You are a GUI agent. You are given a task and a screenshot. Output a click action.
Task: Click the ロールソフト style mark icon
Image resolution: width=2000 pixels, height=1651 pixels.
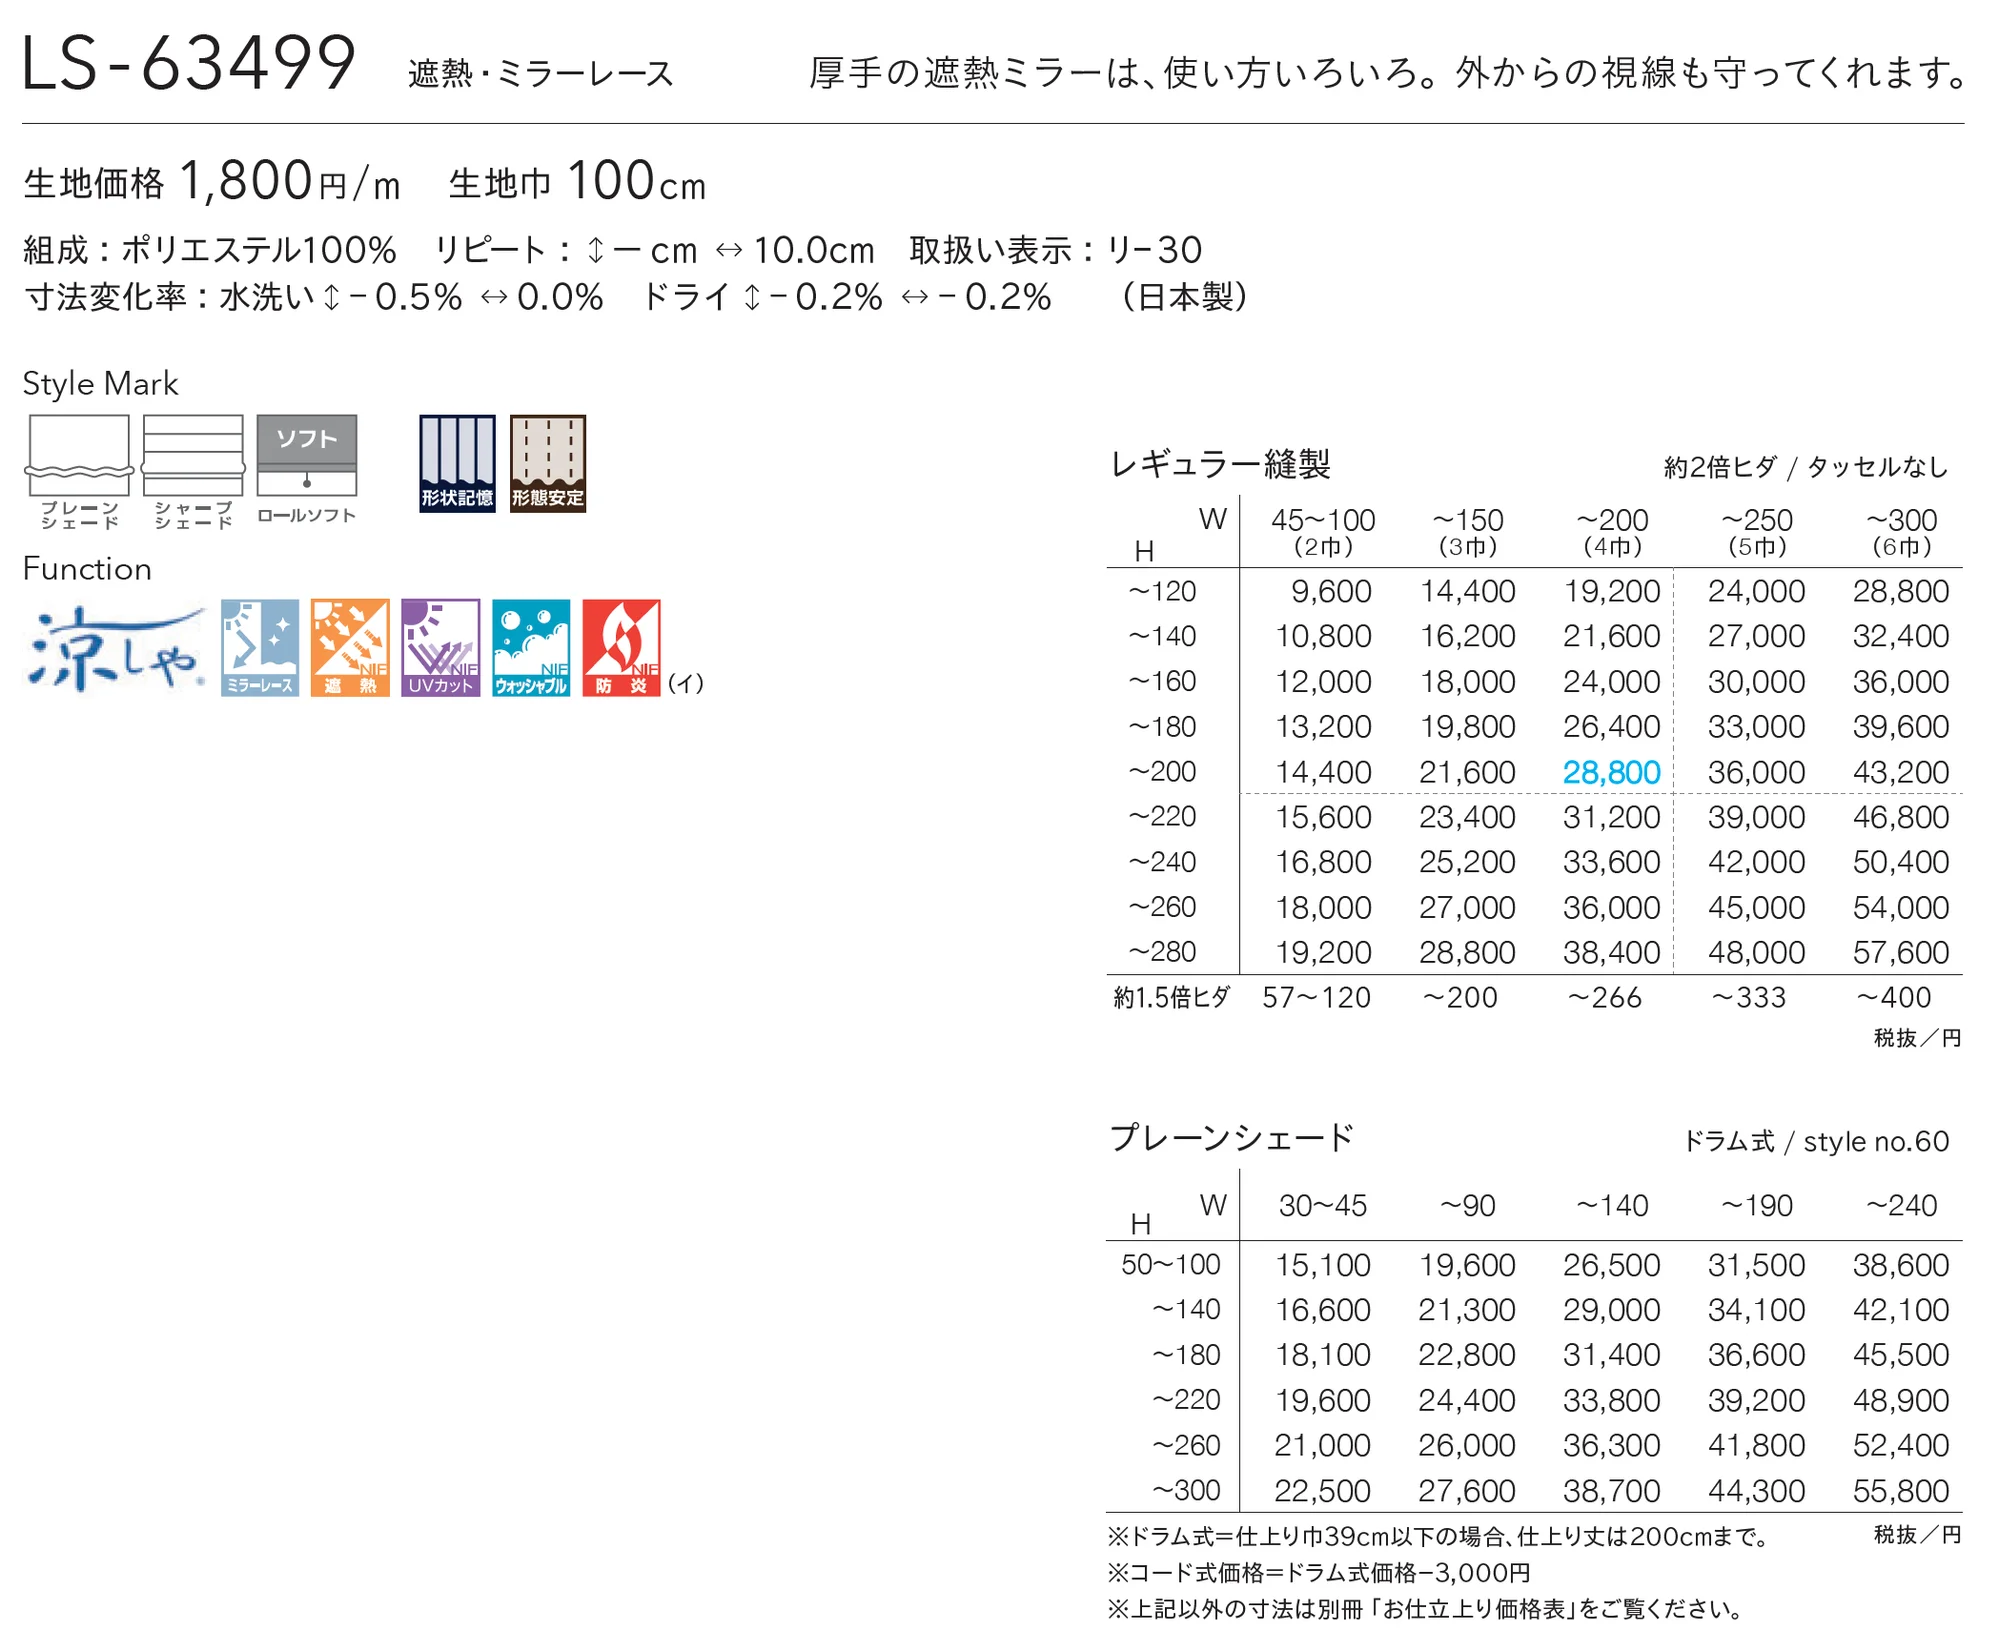pyautogui.click(x=307, y=469)
